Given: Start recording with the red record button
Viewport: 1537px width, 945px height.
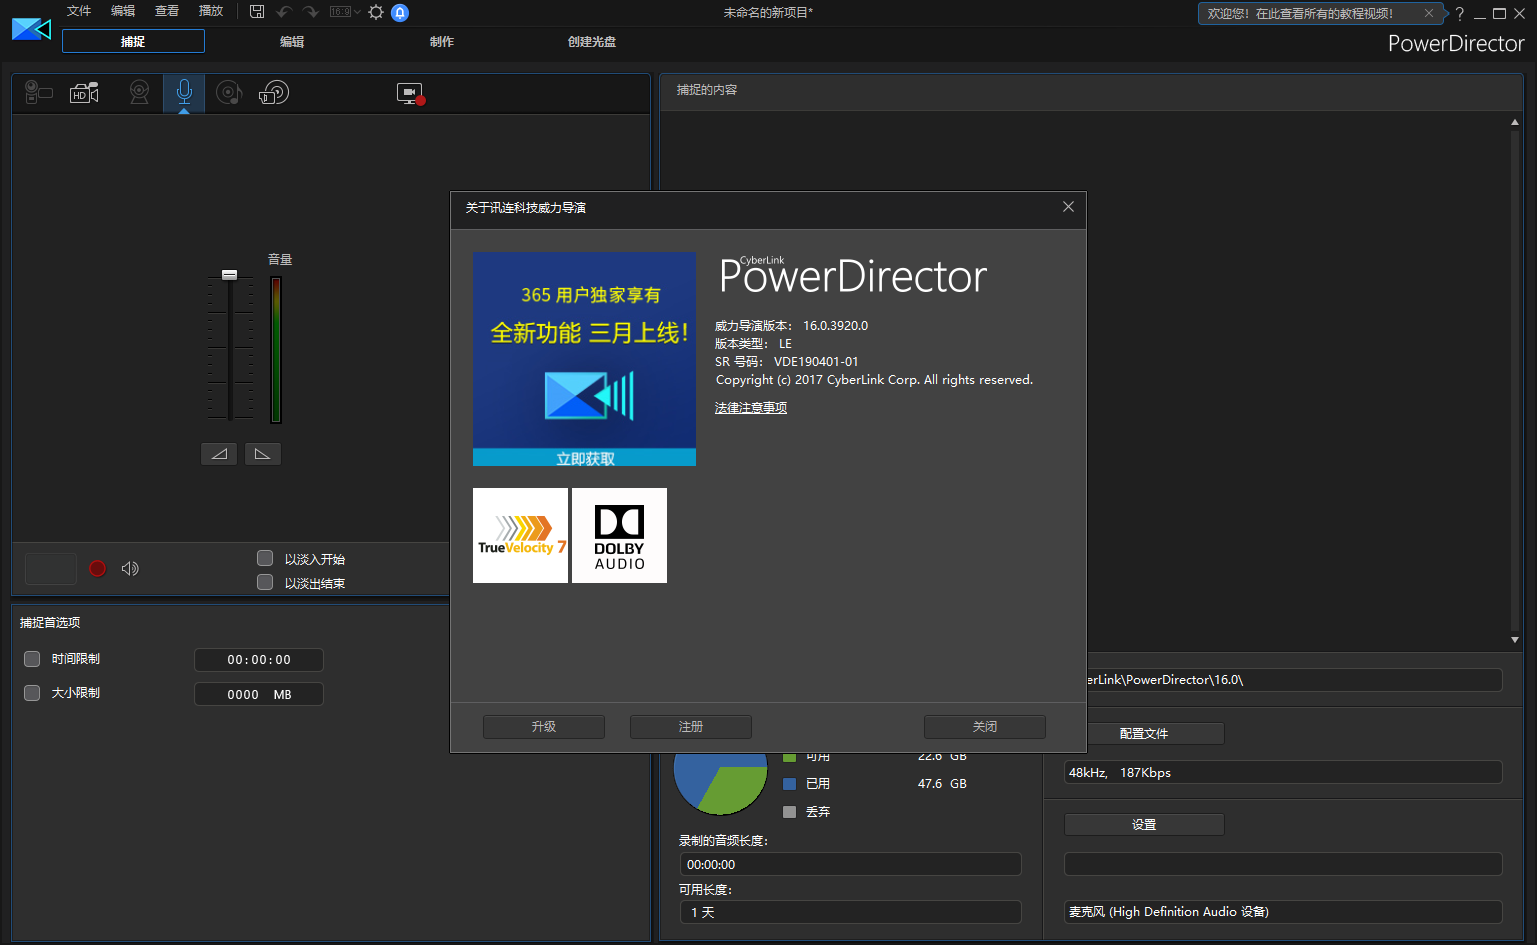Looking at the screenshot, I should tap(97, 568).
